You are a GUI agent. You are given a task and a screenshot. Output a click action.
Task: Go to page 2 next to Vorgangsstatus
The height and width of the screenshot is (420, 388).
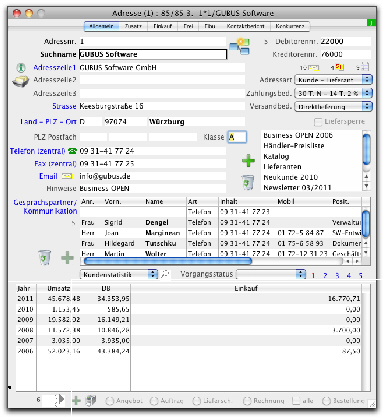point(325,276)
